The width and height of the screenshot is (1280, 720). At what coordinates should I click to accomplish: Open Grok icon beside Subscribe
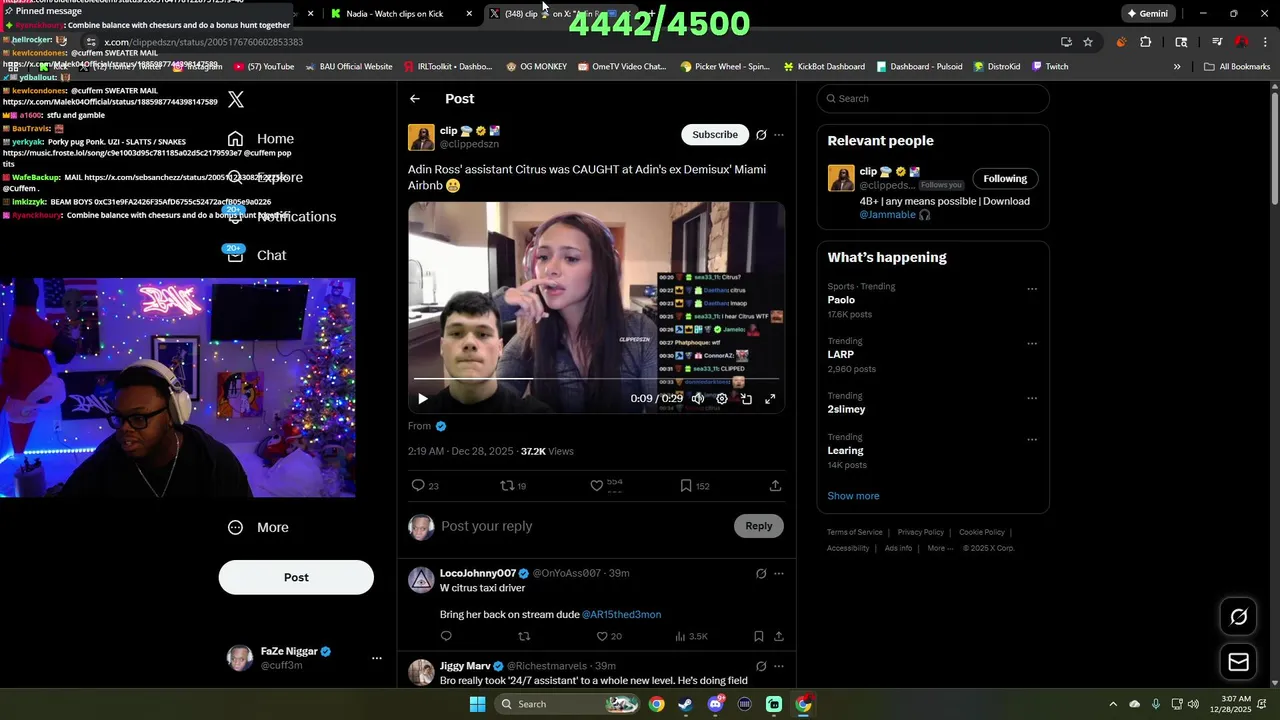coord(761,134)
